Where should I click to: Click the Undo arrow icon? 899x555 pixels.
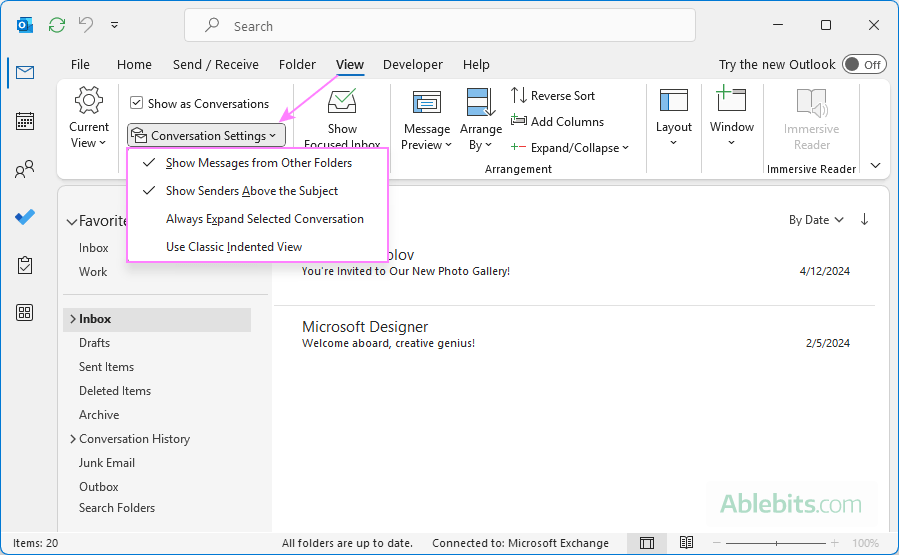[86, 25]
